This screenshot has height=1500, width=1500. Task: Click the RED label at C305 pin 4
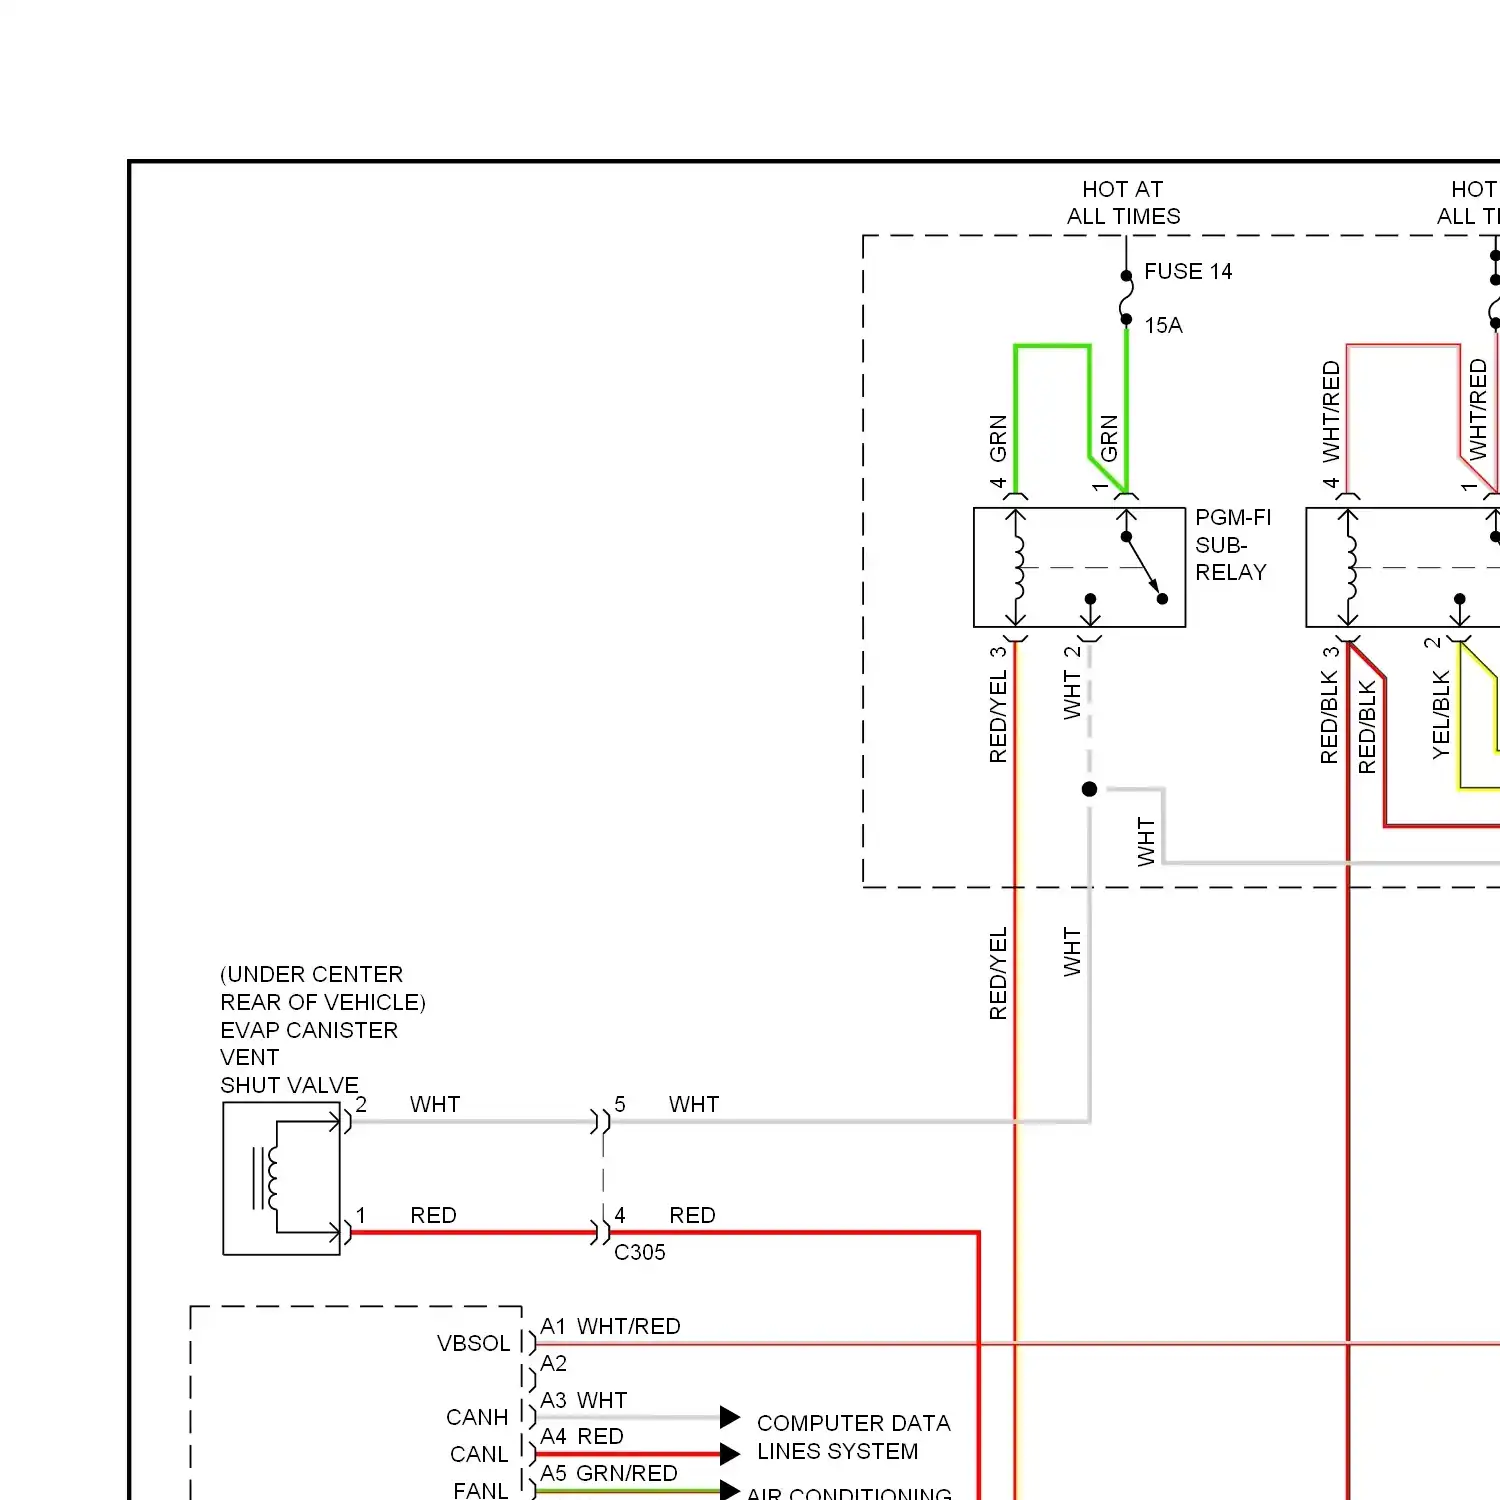(692, 1215)
